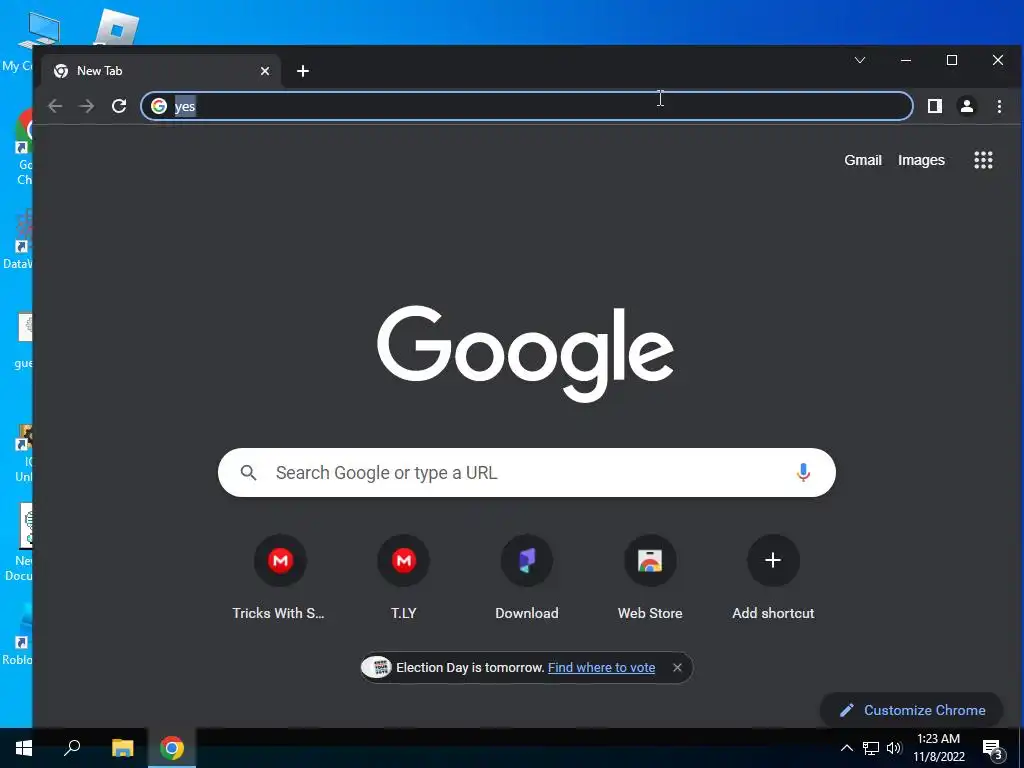Open the Google apps grid

tap(983, 160)
